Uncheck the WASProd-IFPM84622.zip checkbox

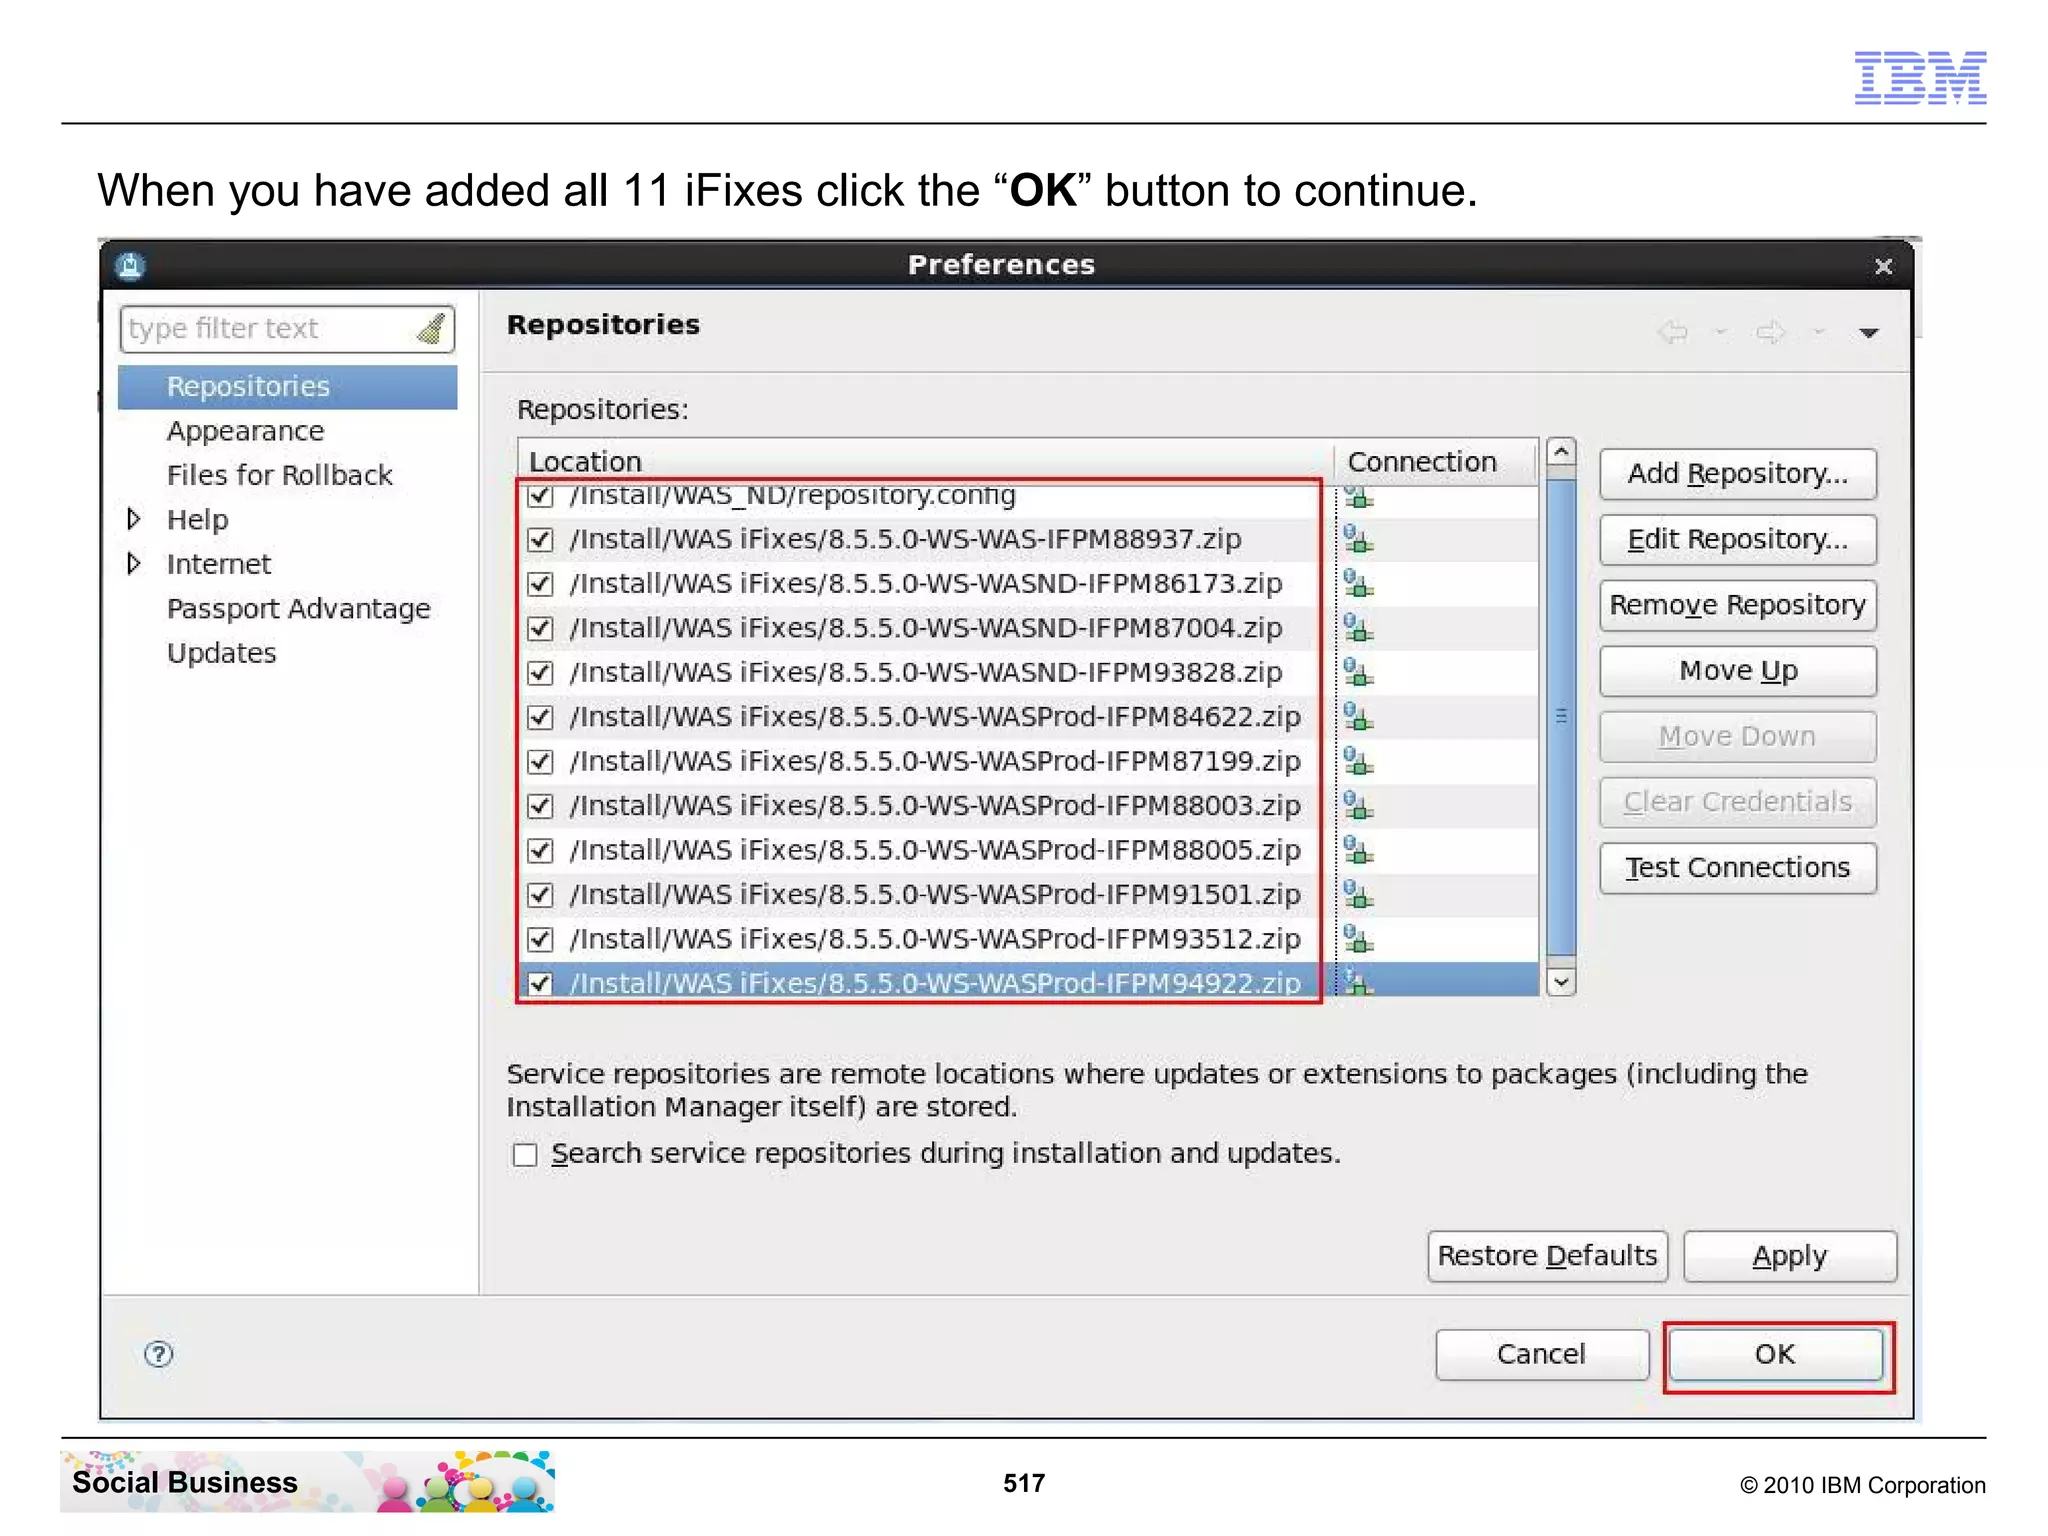[540, 717]
